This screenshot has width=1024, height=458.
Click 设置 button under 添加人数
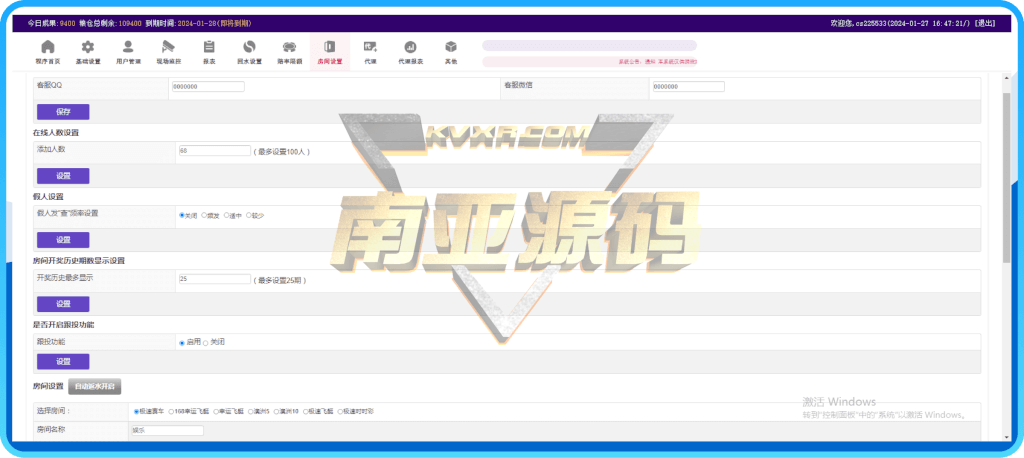63,176
